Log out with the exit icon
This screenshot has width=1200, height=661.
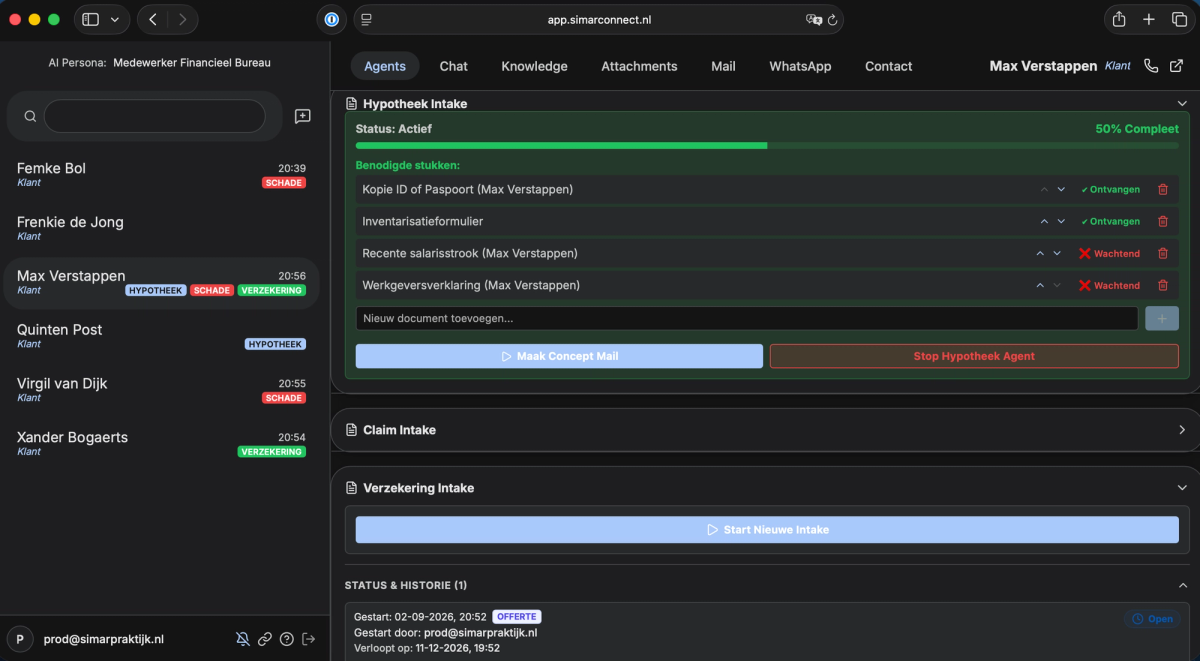(309, 639)
